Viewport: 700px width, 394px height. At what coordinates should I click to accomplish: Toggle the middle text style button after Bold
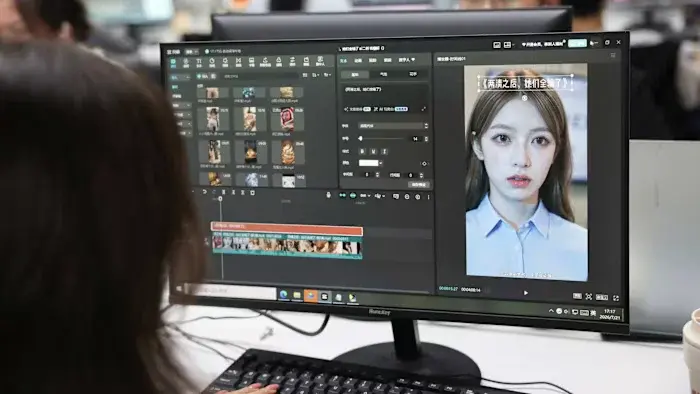tap(373, 151)
